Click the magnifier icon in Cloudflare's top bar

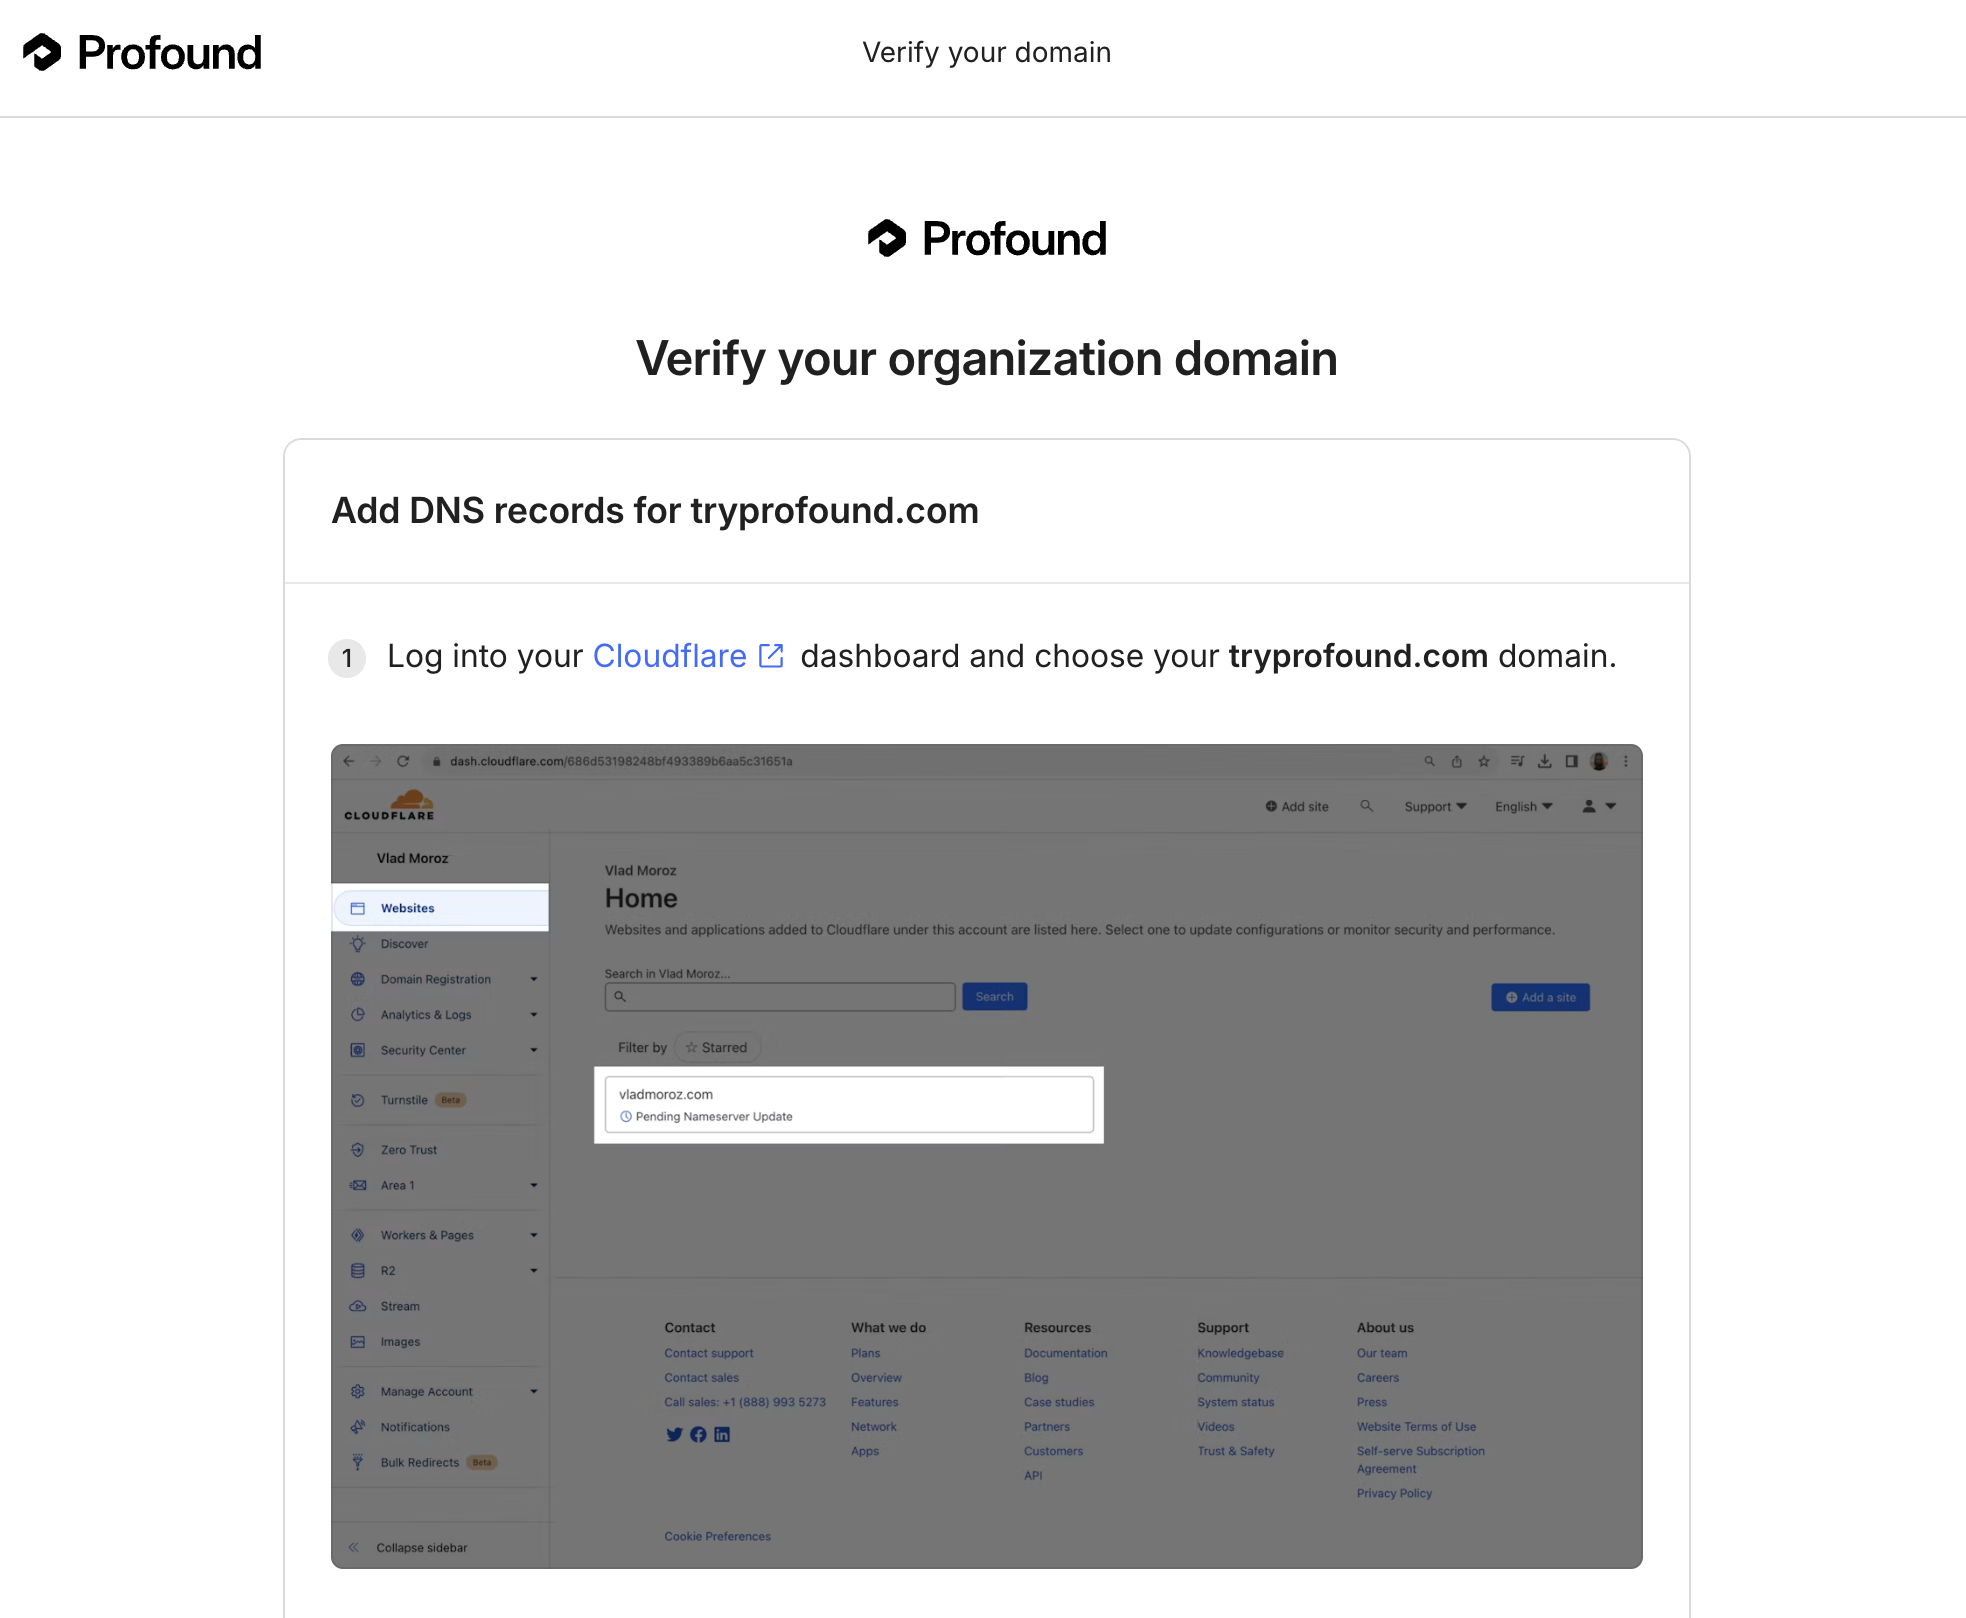(x=1366, y=806)
